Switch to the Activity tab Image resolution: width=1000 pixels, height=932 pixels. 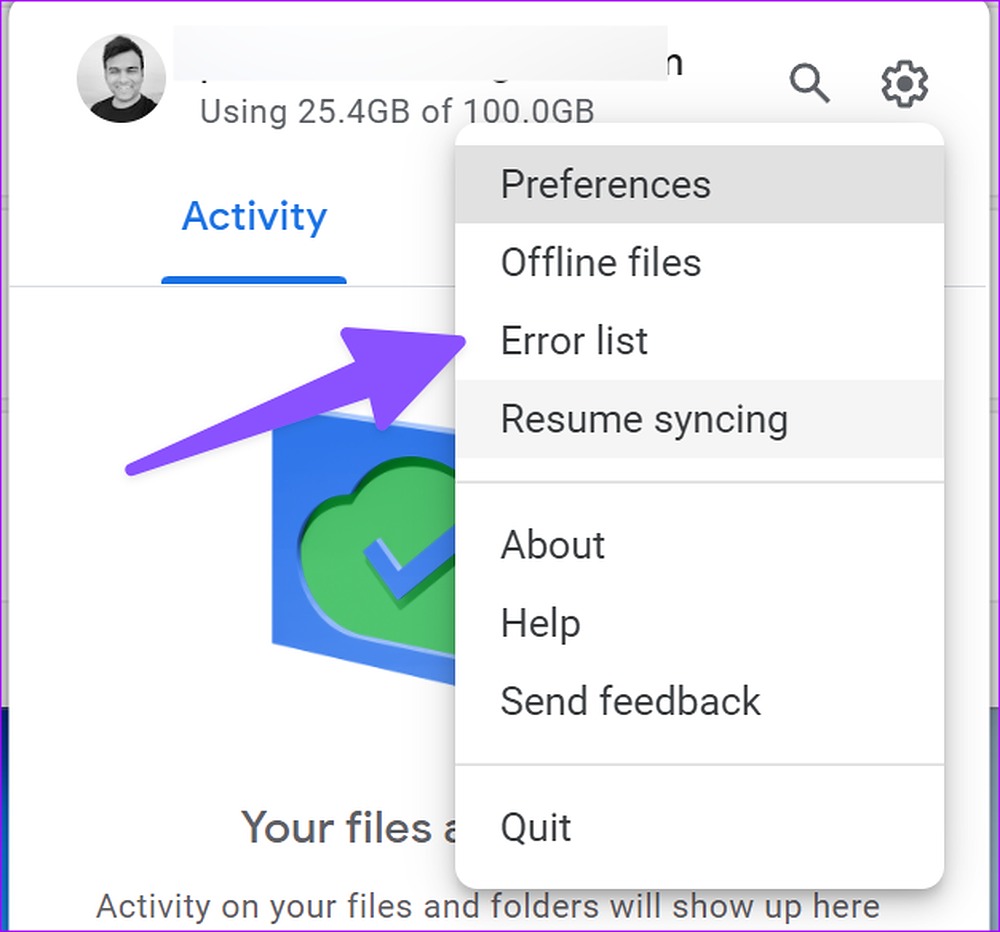point(254,216)
